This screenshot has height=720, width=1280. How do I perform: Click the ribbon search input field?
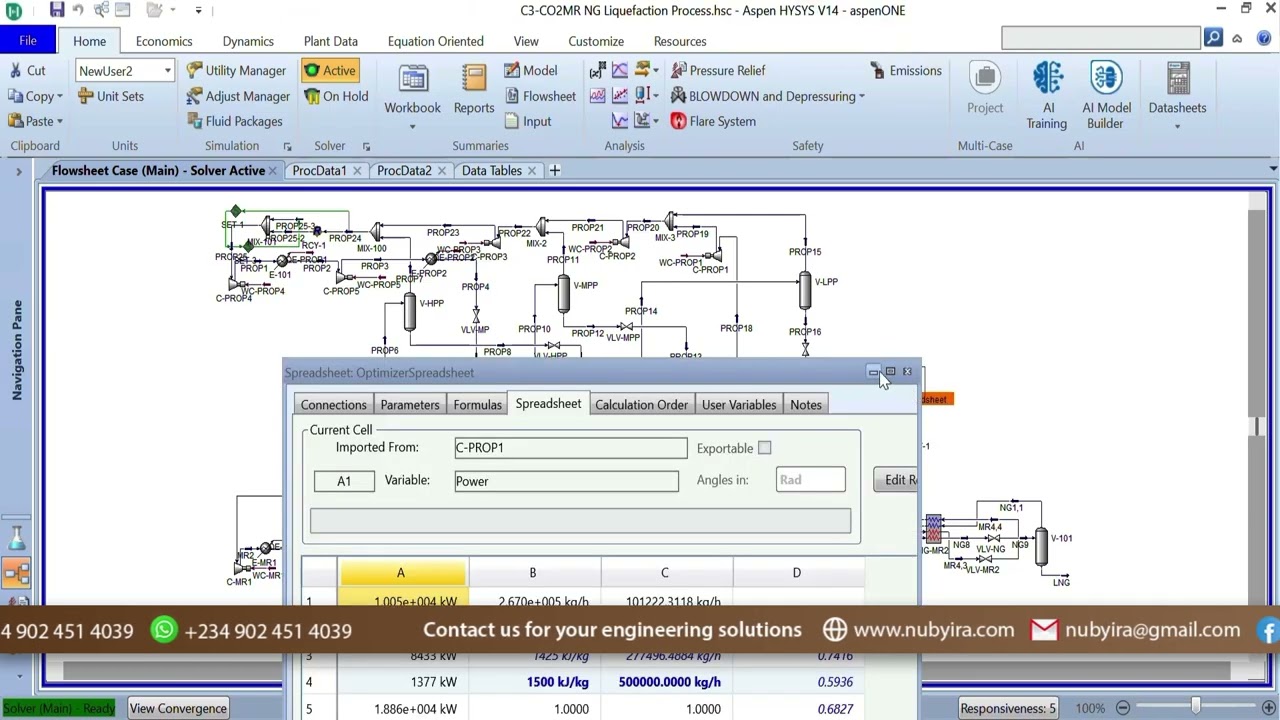1101,38
